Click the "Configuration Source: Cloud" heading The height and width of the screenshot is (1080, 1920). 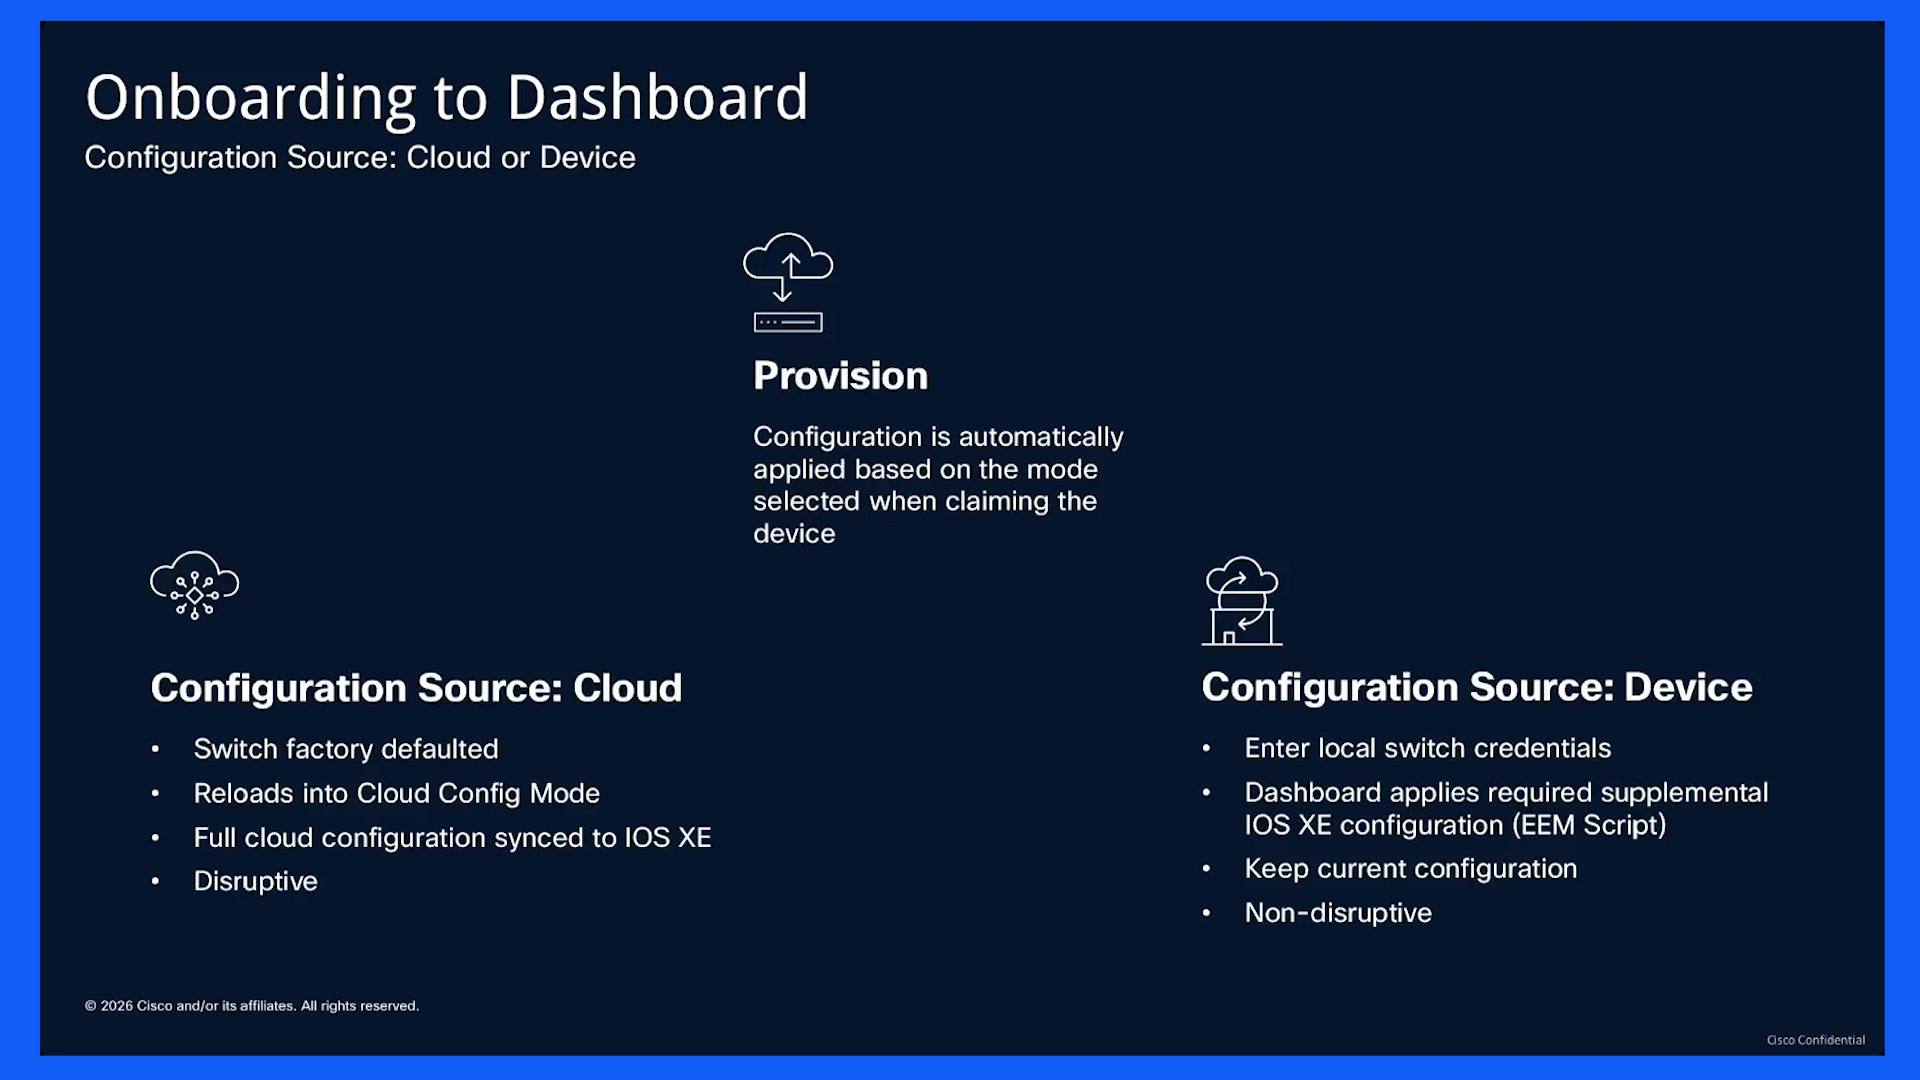coord(416,688)
